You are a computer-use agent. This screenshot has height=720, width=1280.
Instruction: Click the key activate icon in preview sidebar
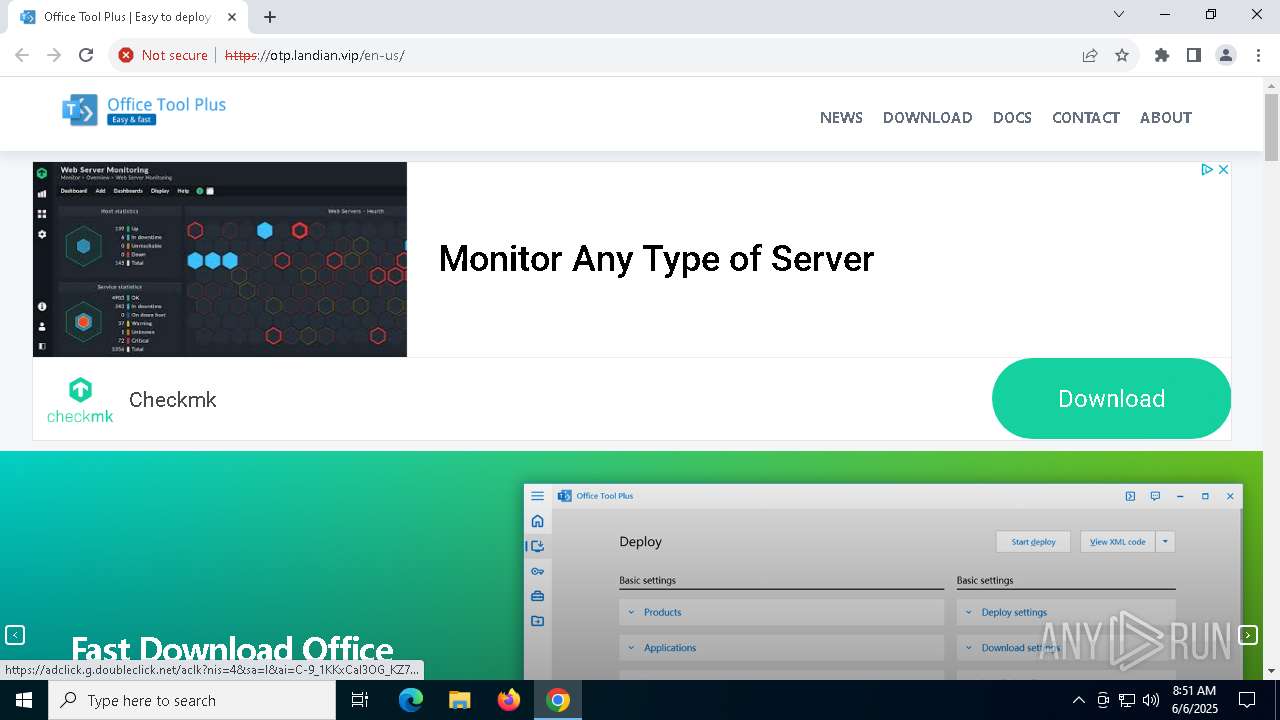point(537,571)
